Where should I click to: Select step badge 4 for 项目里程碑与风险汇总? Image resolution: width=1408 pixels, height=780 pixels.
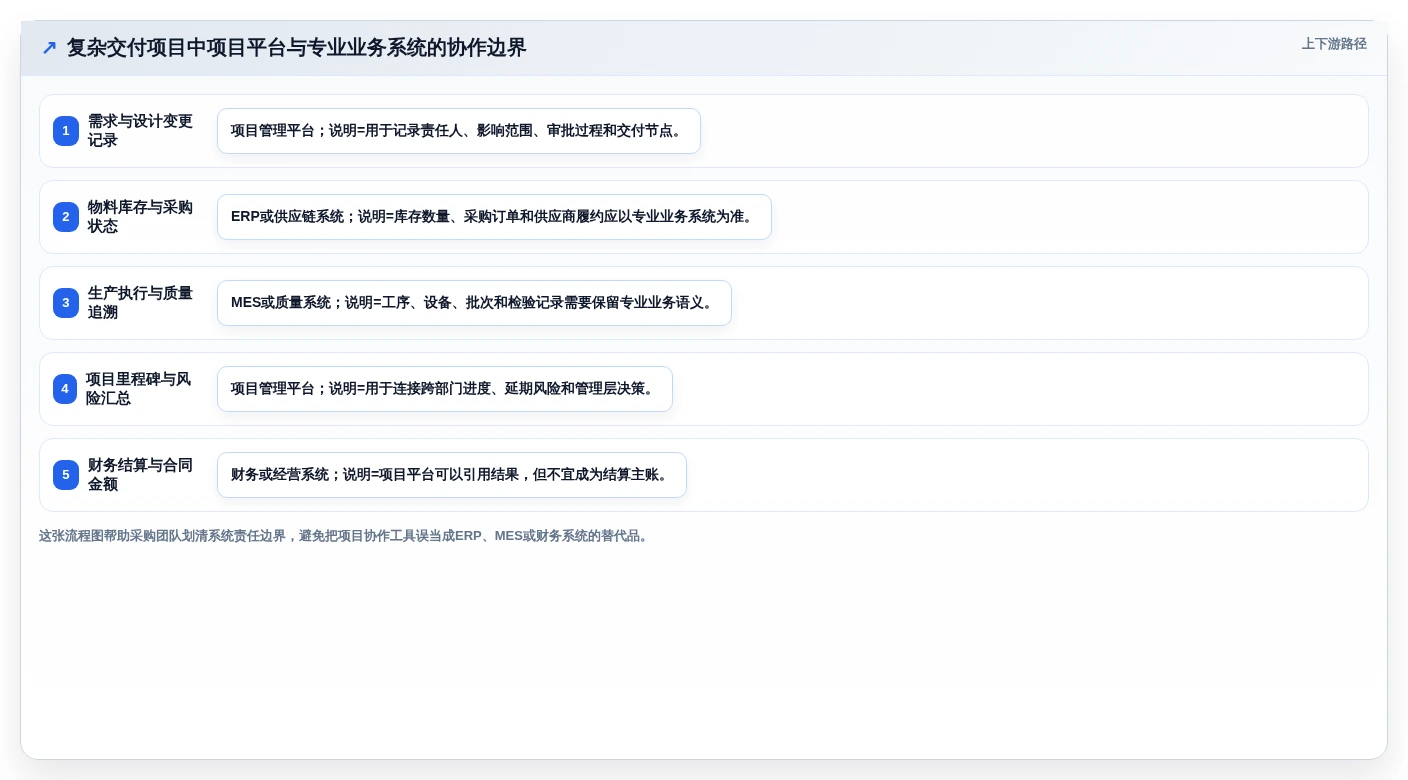tap(65, 389)
